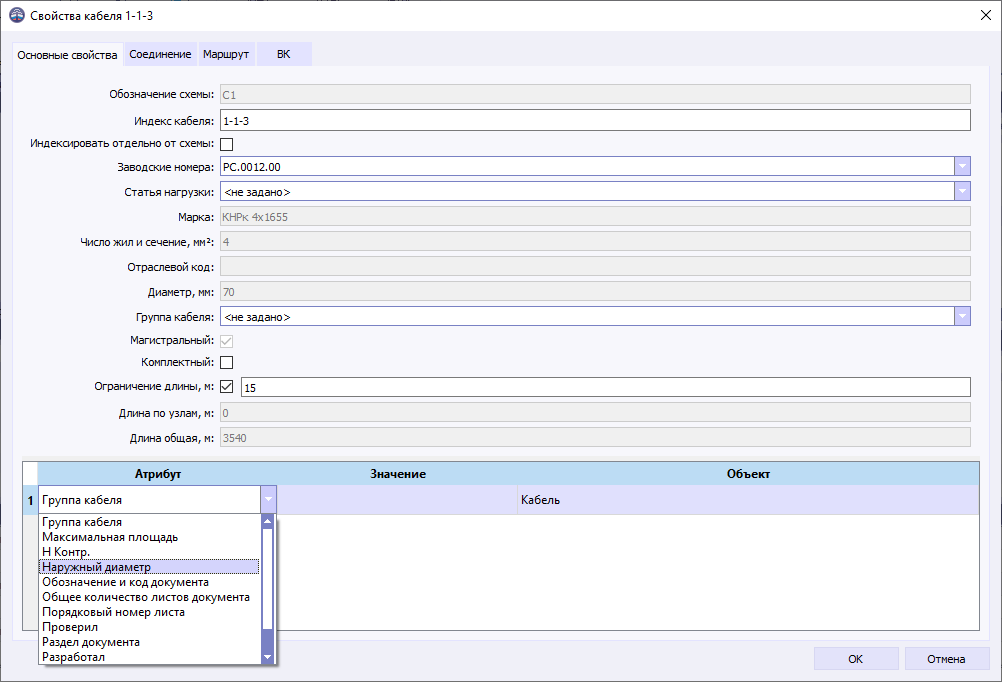Uncheck the 'Ограничение длины' checkbox
The image size is (1002, 682).
[x=226, y=387]
